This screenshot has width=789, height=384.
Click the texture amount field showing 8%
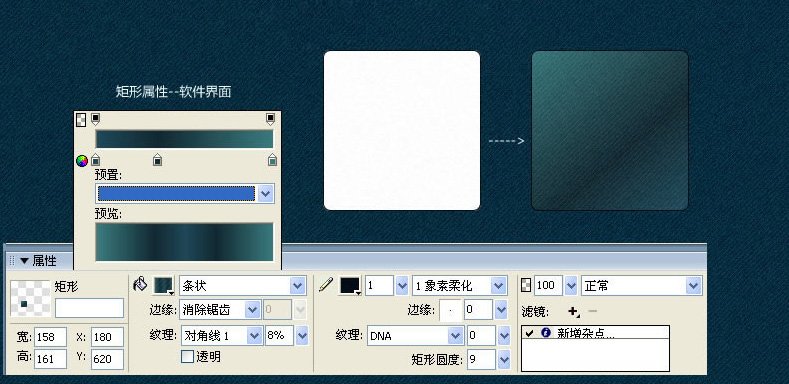click(x=279, y=336)
